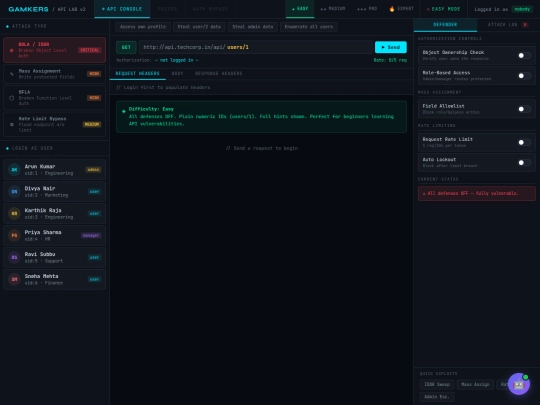Click Steal admin data preset
This screenshot has width=540, height=405.
[x=253, y=27]
